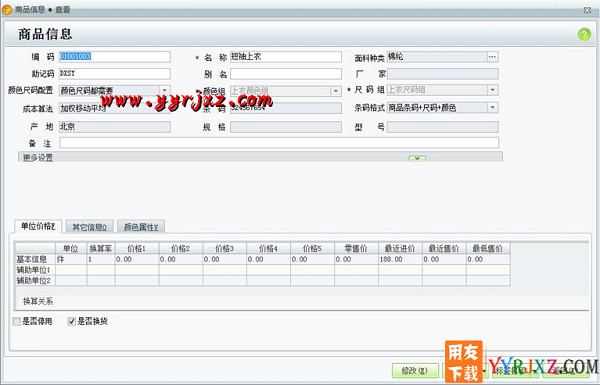Click the 厂家 input field
This screenshot has height=385, width=600.
pyautogui.click(x=443, y=74)
